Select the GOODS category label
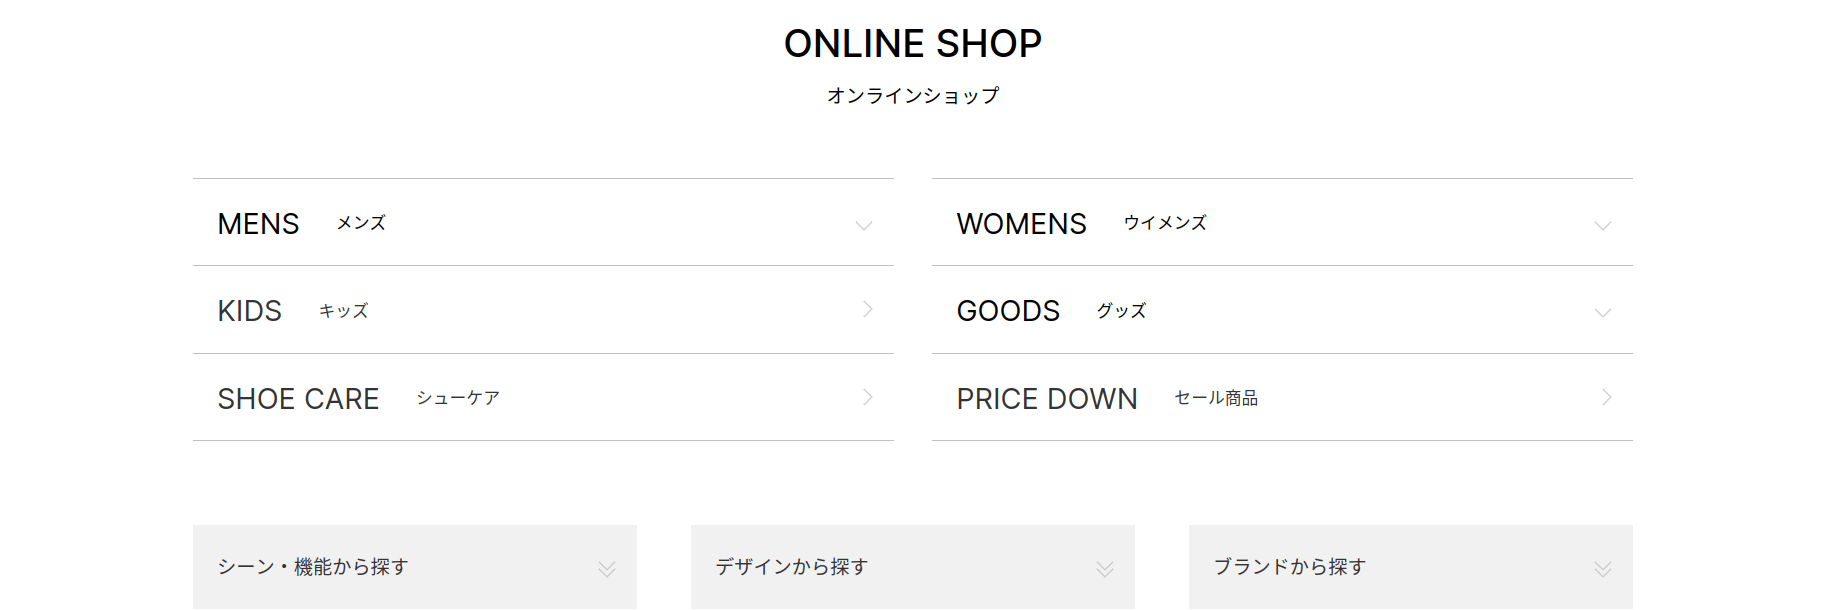 pyautogui.click(x=1008, y=311)
